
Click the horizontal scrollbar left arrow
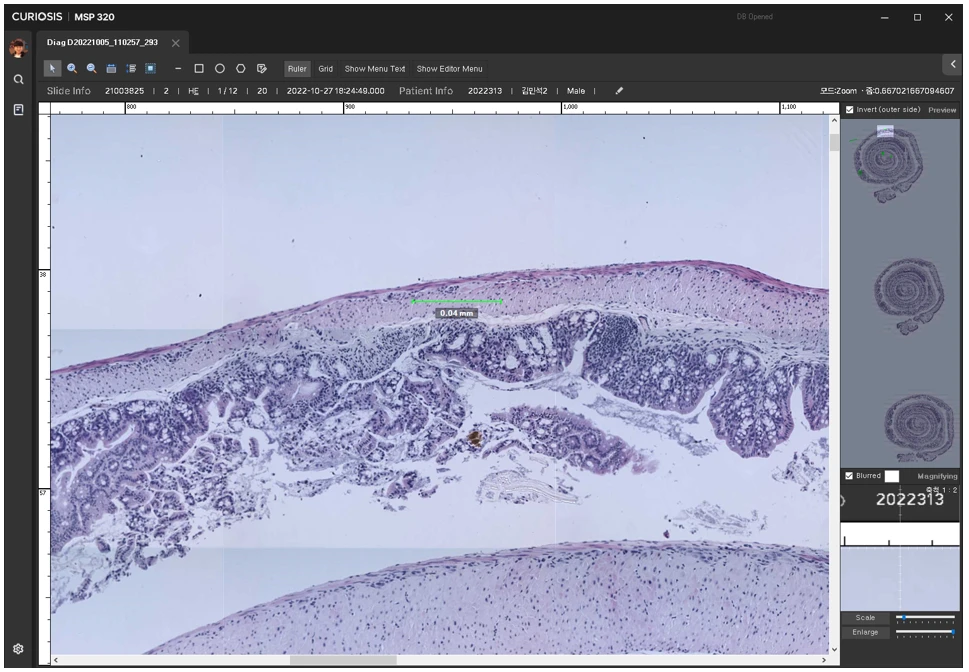click(56, 660)
